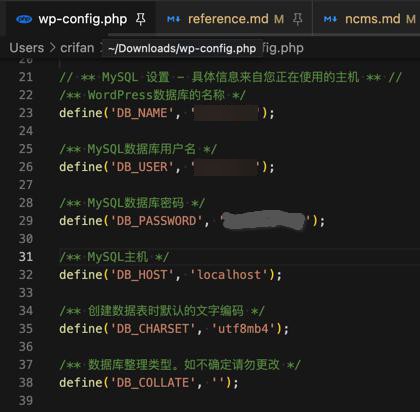
Task: Click line number 29 in the gutter
Action: [26, 221]
